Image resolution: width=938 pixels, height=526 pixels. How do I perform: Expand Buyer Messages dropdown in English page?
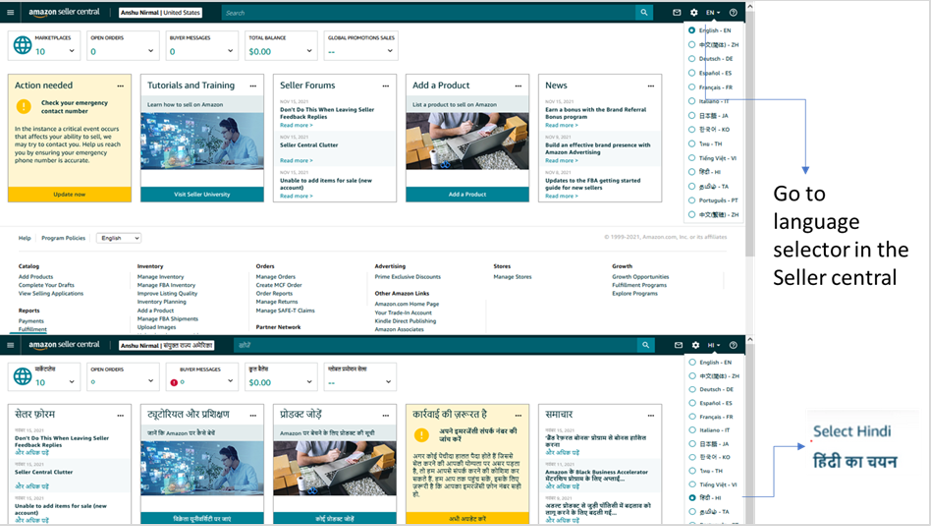[230, 51]
